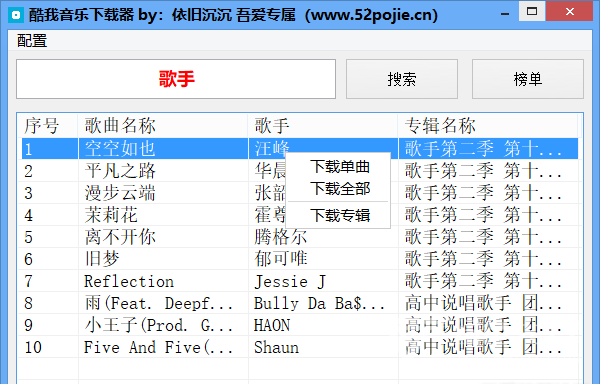This screenshot has height=384, width=600.
Task: Select song Five And Five(...
Action: click(x=159, y=347)
